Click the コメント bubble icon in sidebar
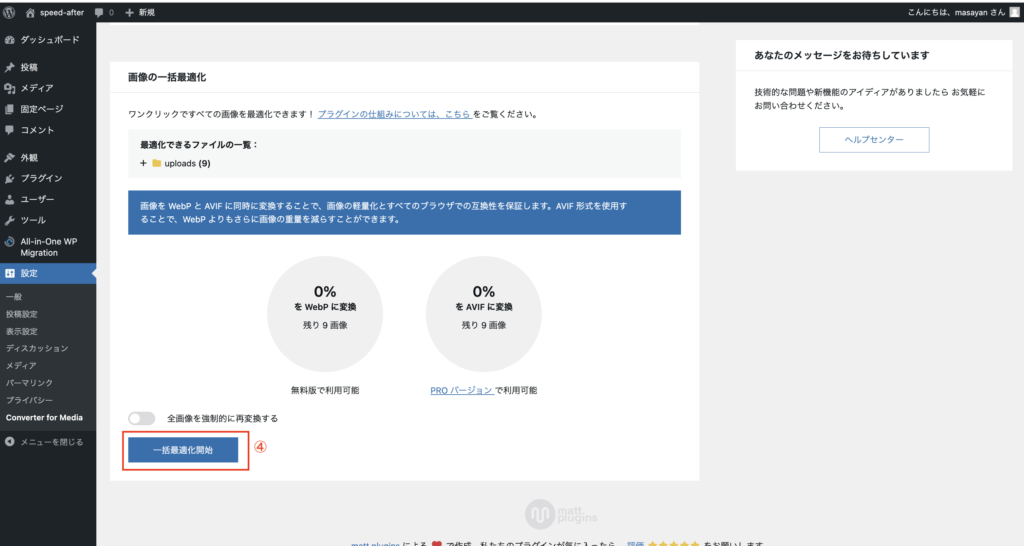This screenshot has width=1024, height=546. 9,130
